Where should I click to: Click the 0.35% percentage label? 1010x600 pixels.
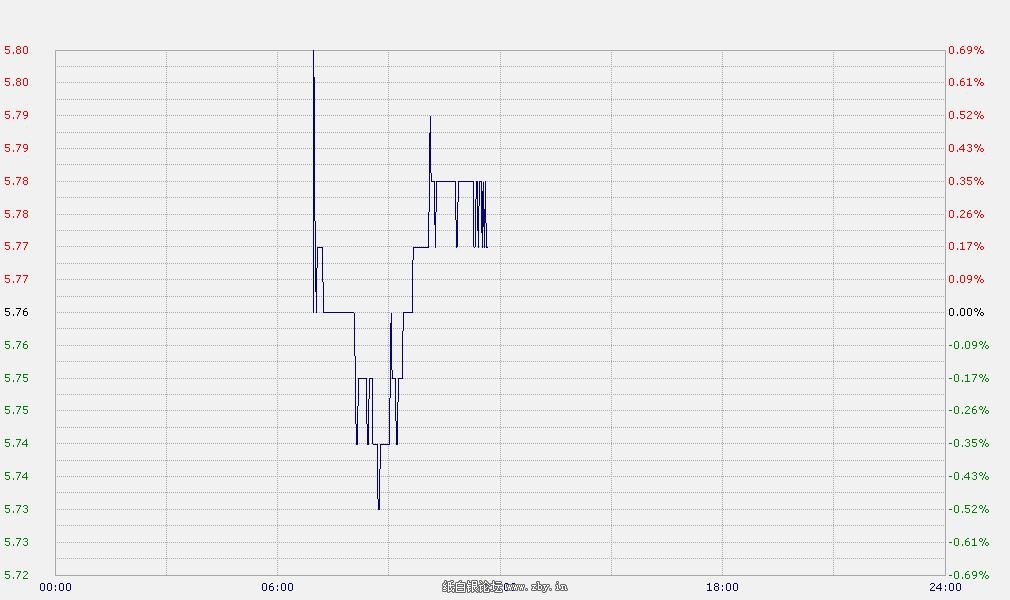pyautogui.click(x=966, y=181)
